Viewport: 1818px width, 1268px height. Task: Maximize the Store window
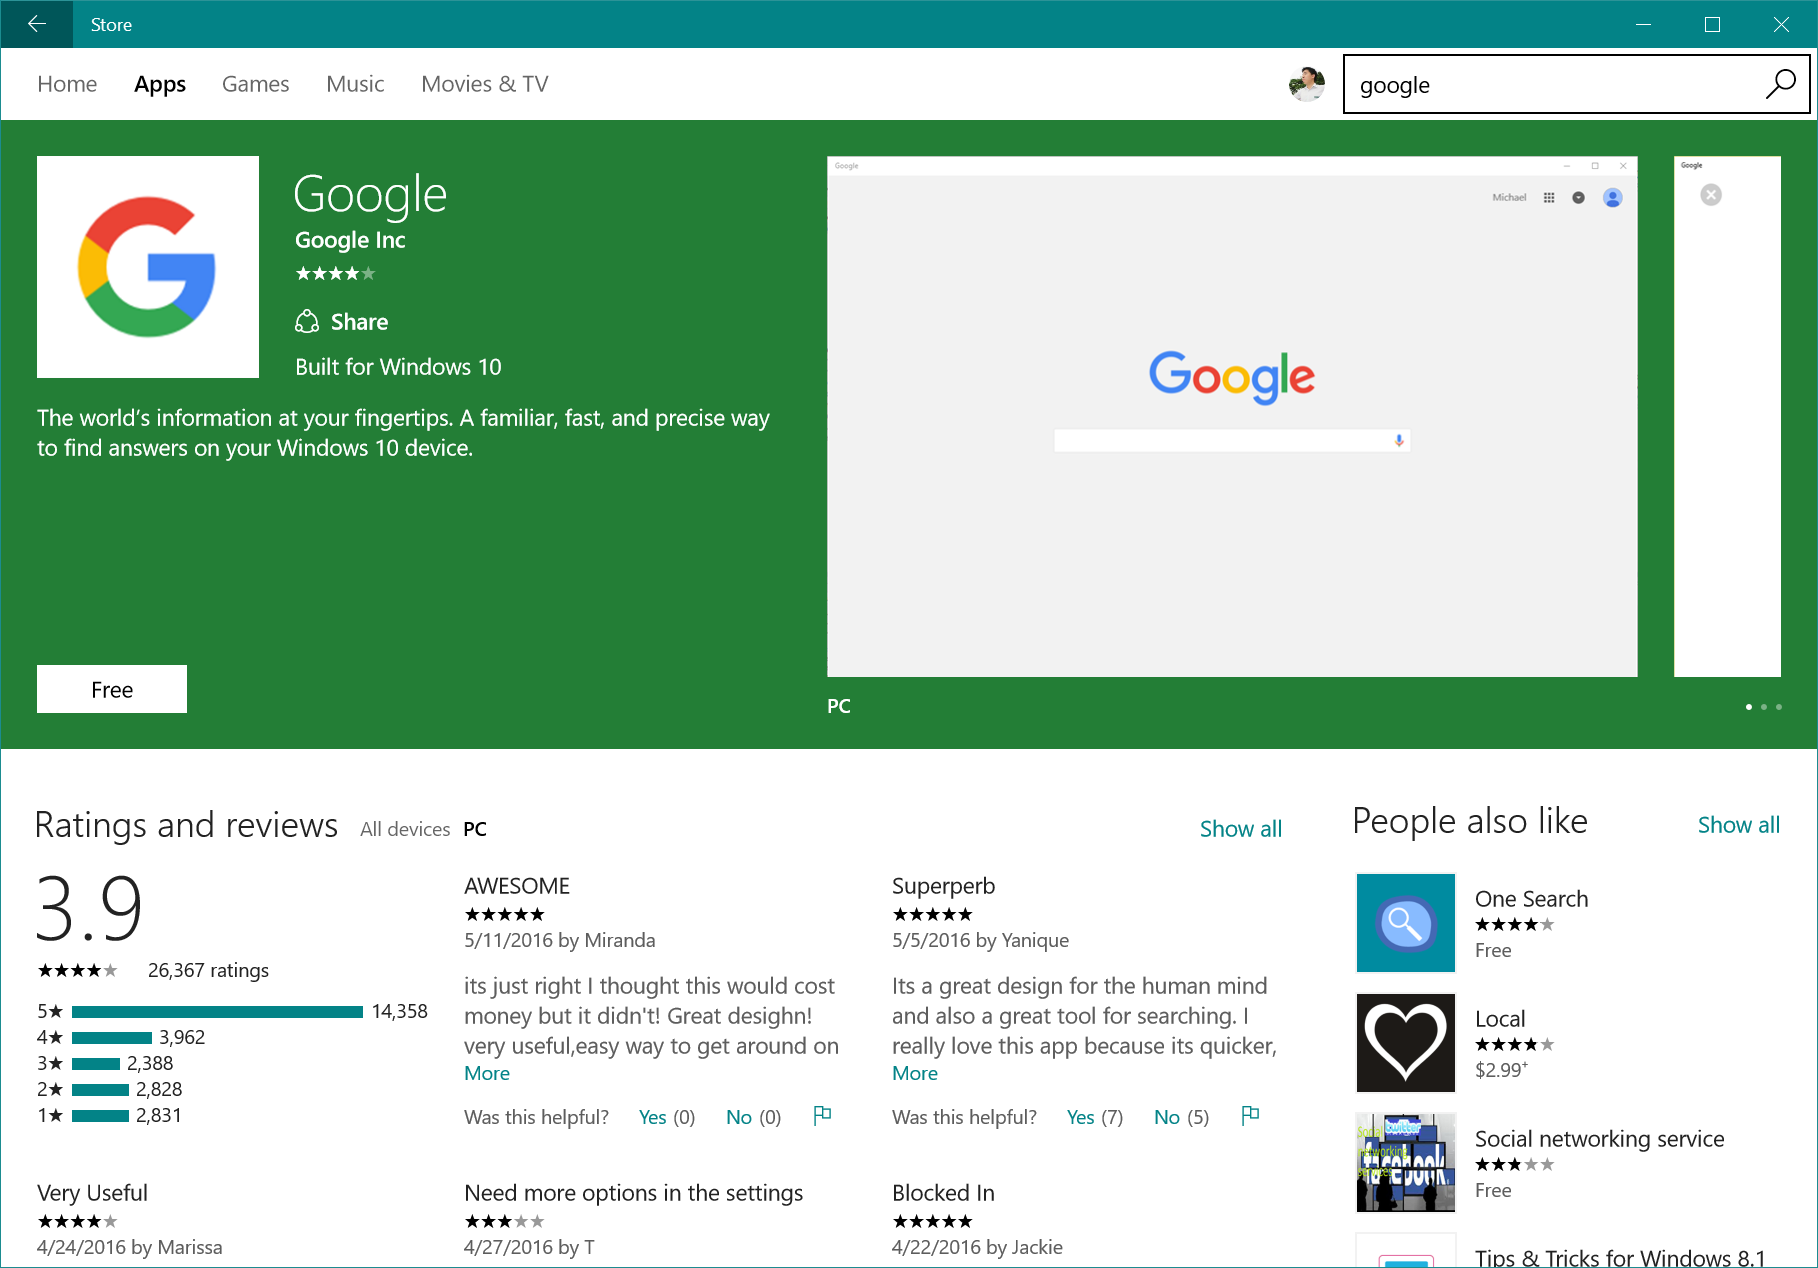[x=1712, y=24]
